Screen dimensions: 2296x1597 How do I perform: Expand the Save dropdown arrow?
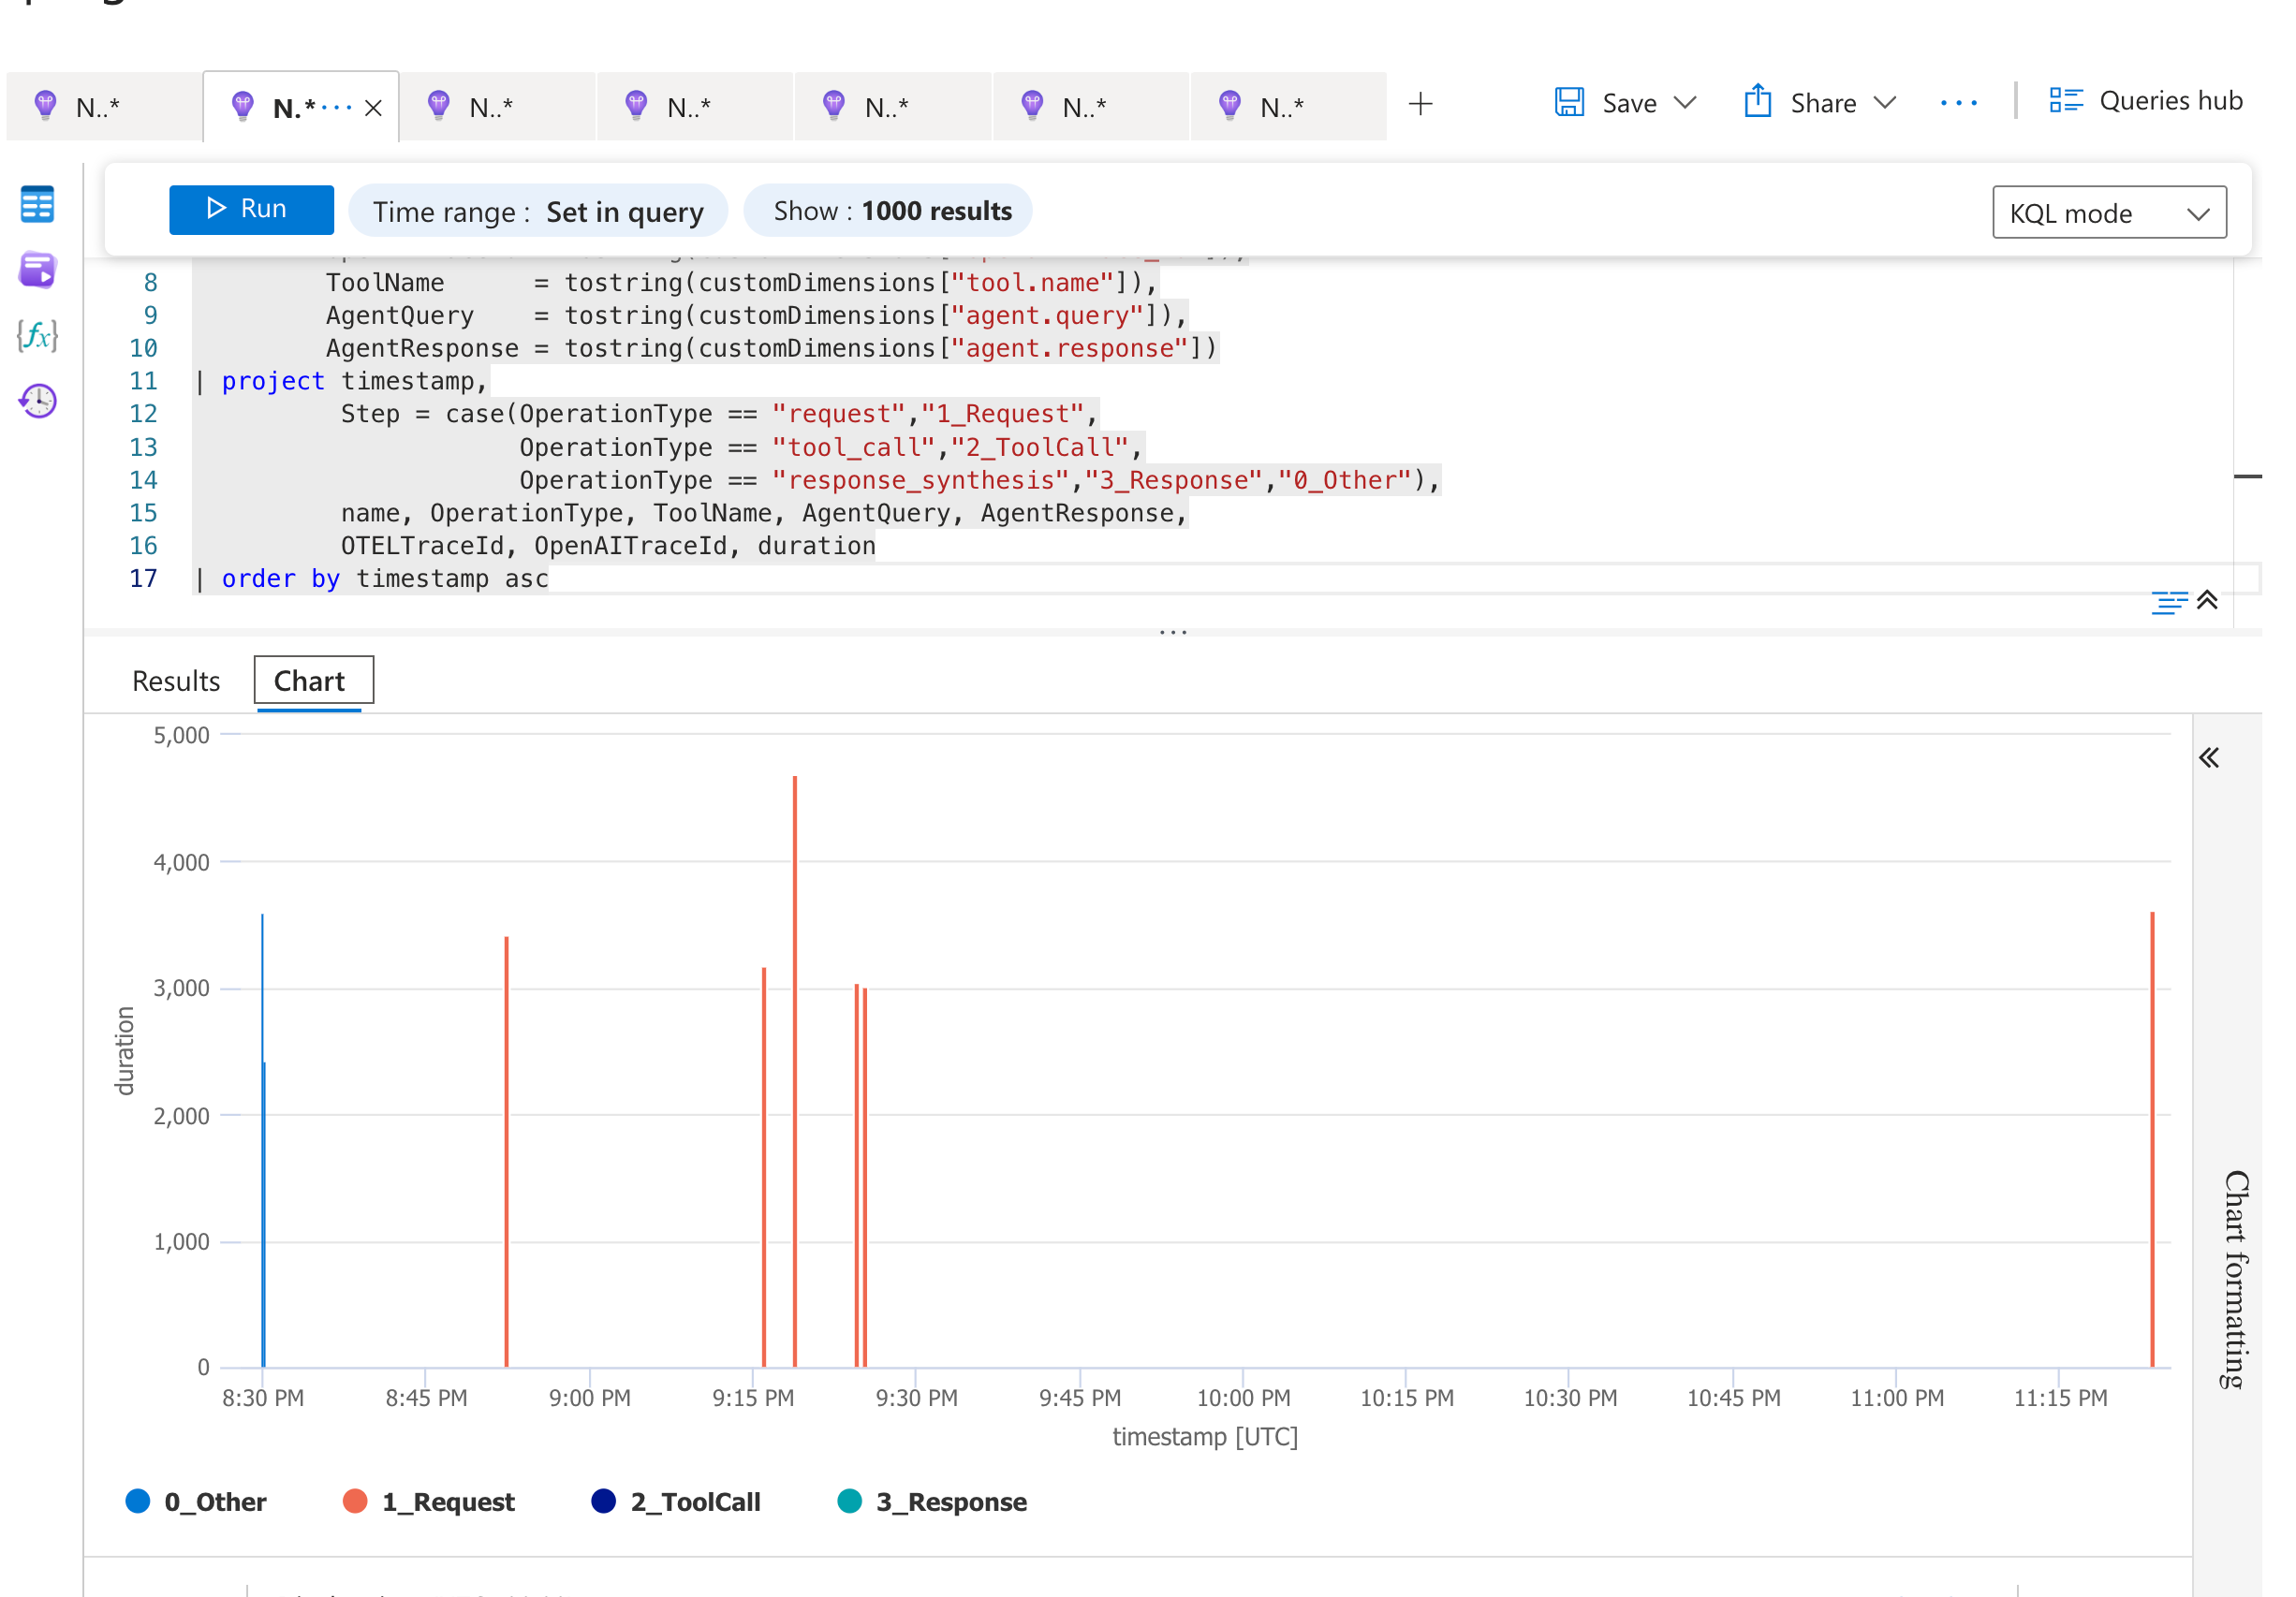1684,102
